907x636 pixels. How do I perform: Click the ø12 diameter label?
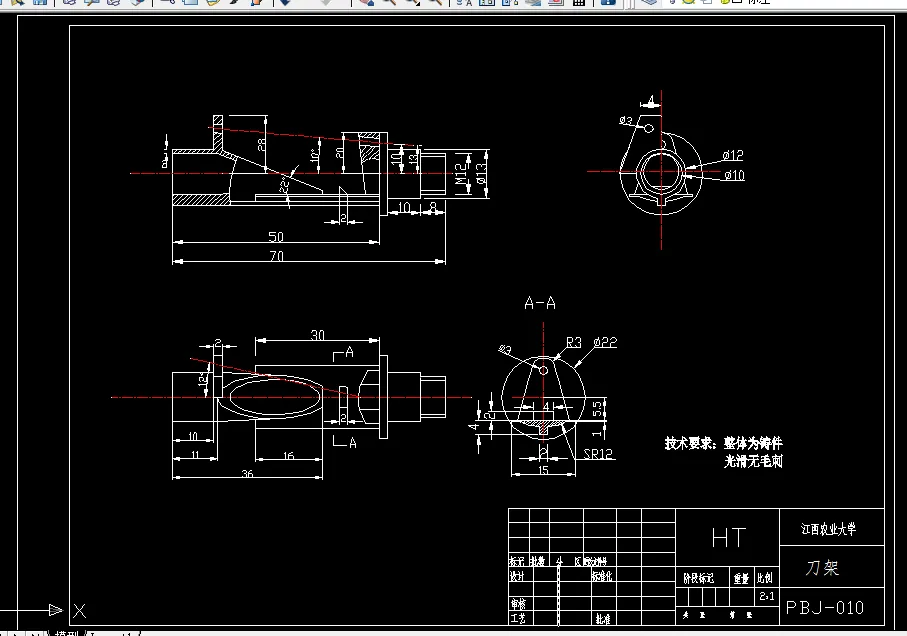(732, 155)
